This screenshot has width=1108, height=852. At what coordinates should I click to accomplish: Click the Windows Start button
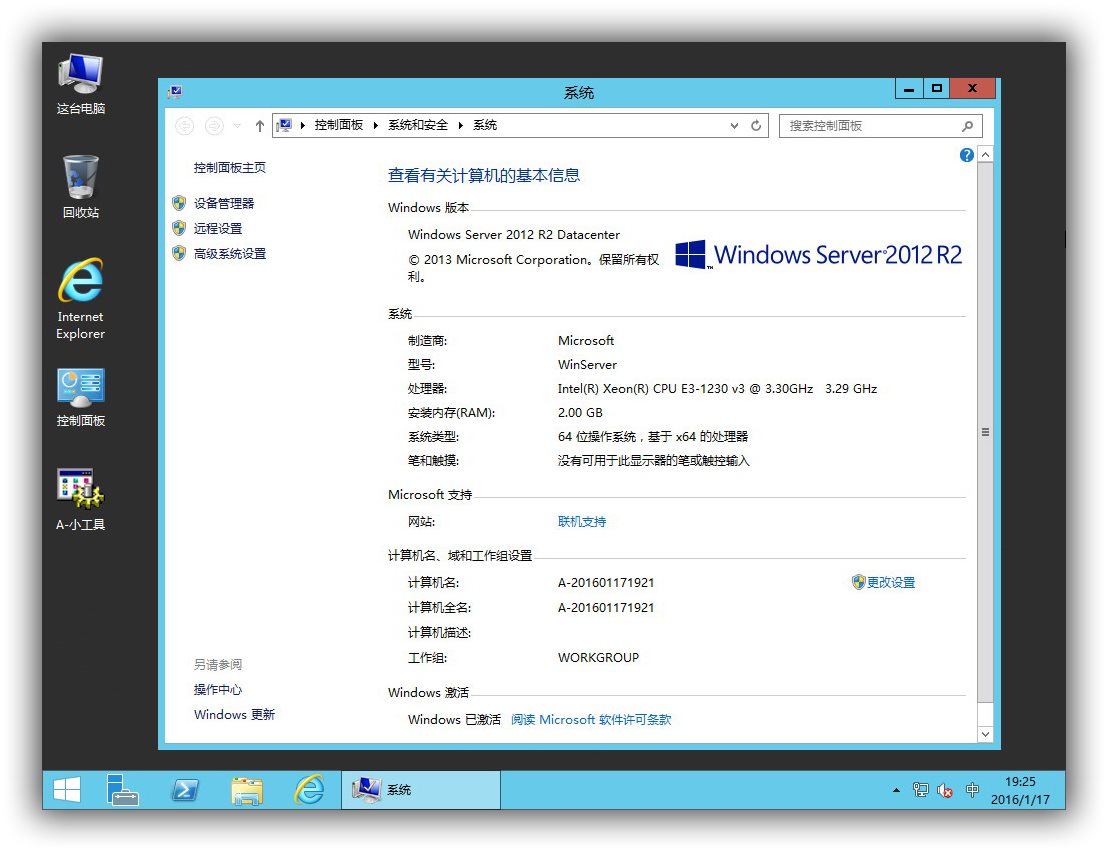pos(67,790)
